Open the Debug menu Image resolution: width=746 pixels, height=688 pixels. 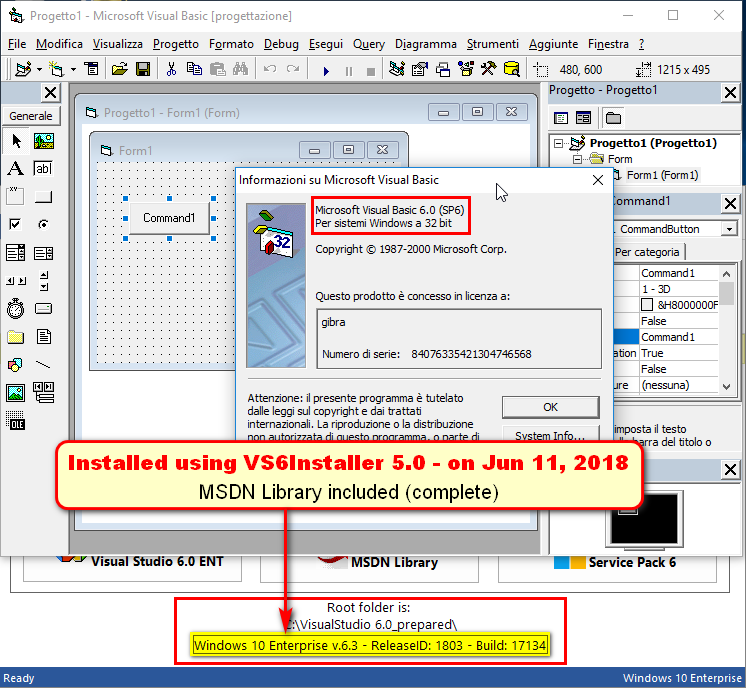pos(281,44)
